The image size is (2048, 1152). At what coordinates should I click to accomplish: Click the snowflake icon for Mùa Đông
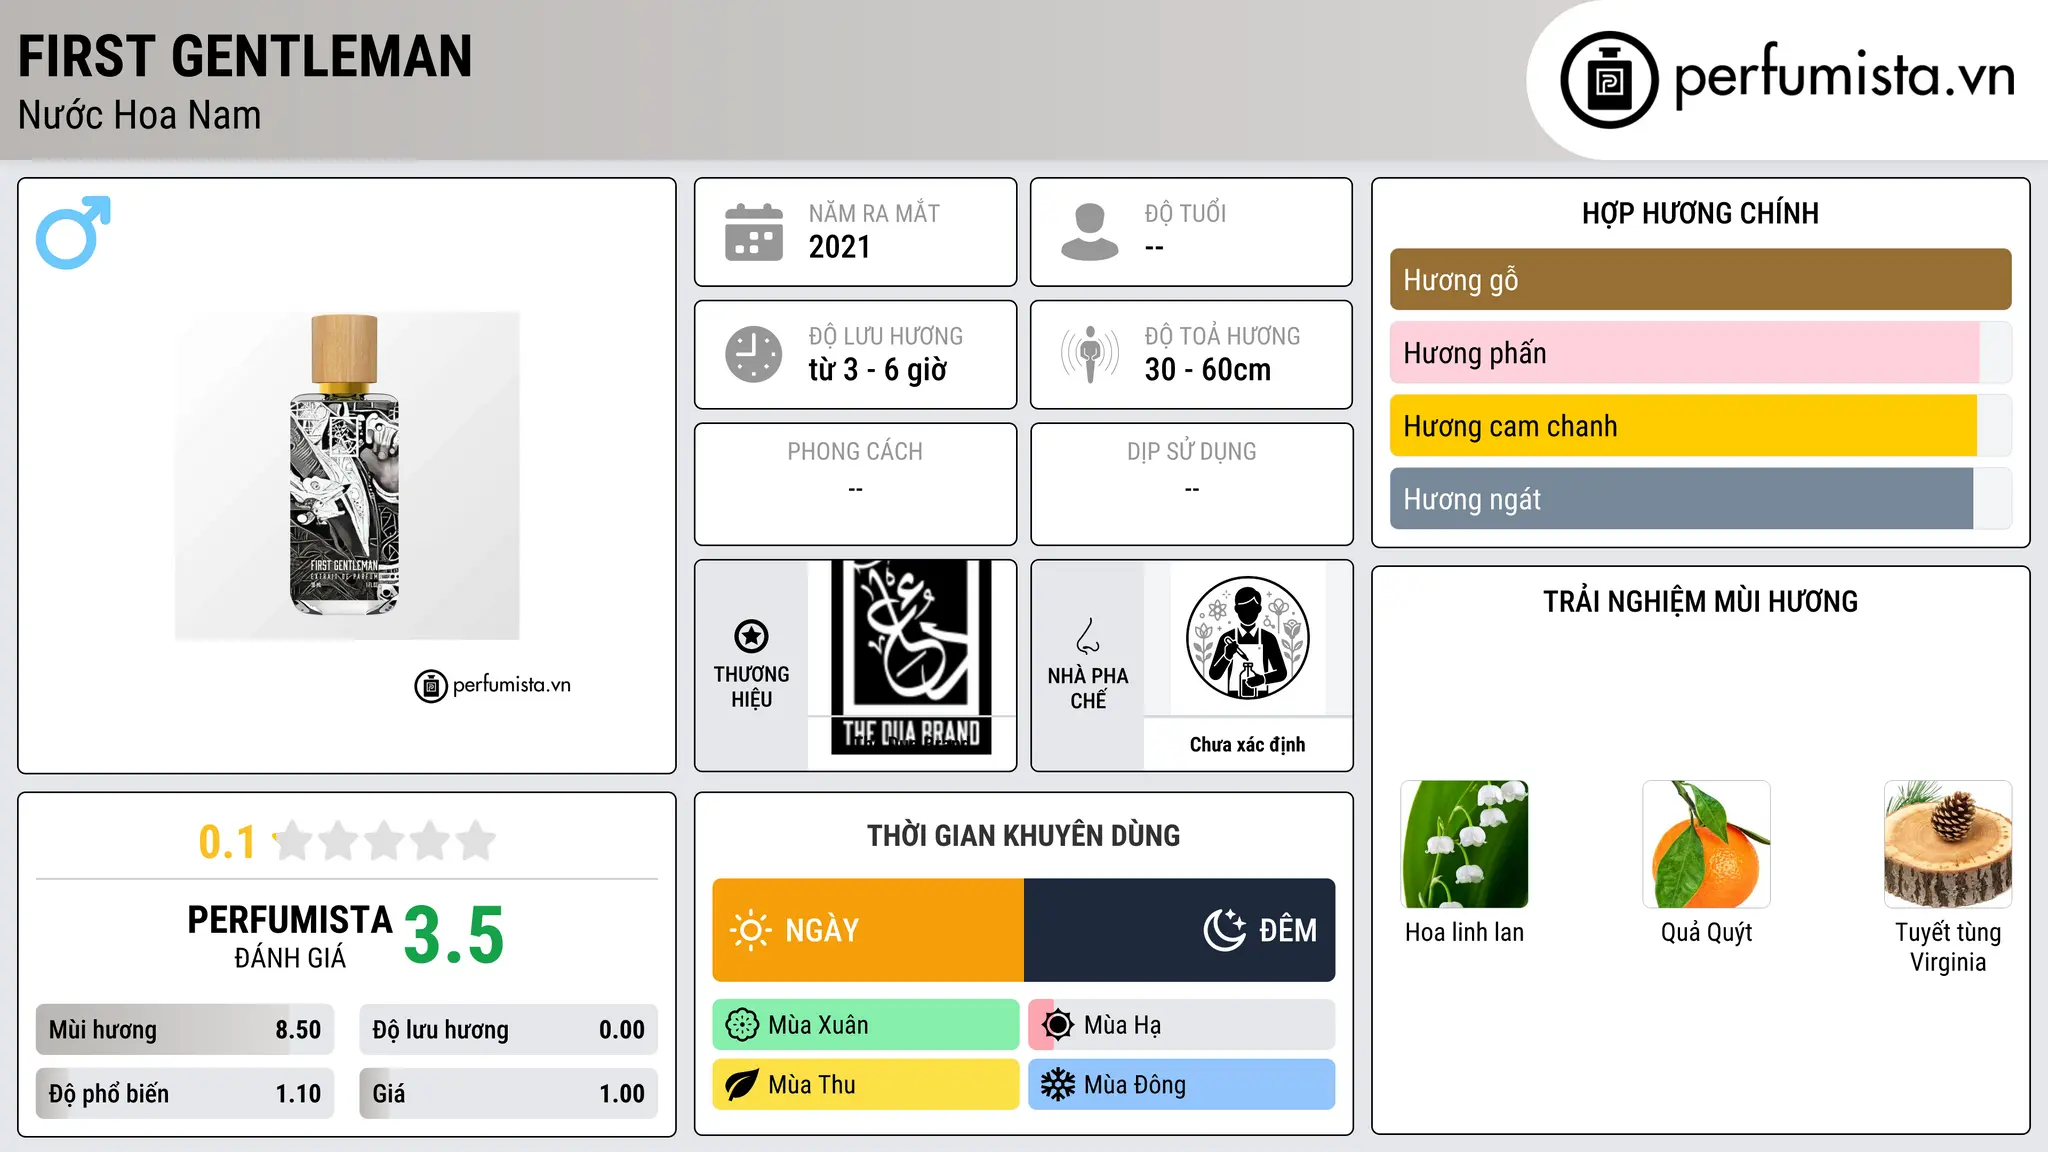(x=1058, y=1085)
